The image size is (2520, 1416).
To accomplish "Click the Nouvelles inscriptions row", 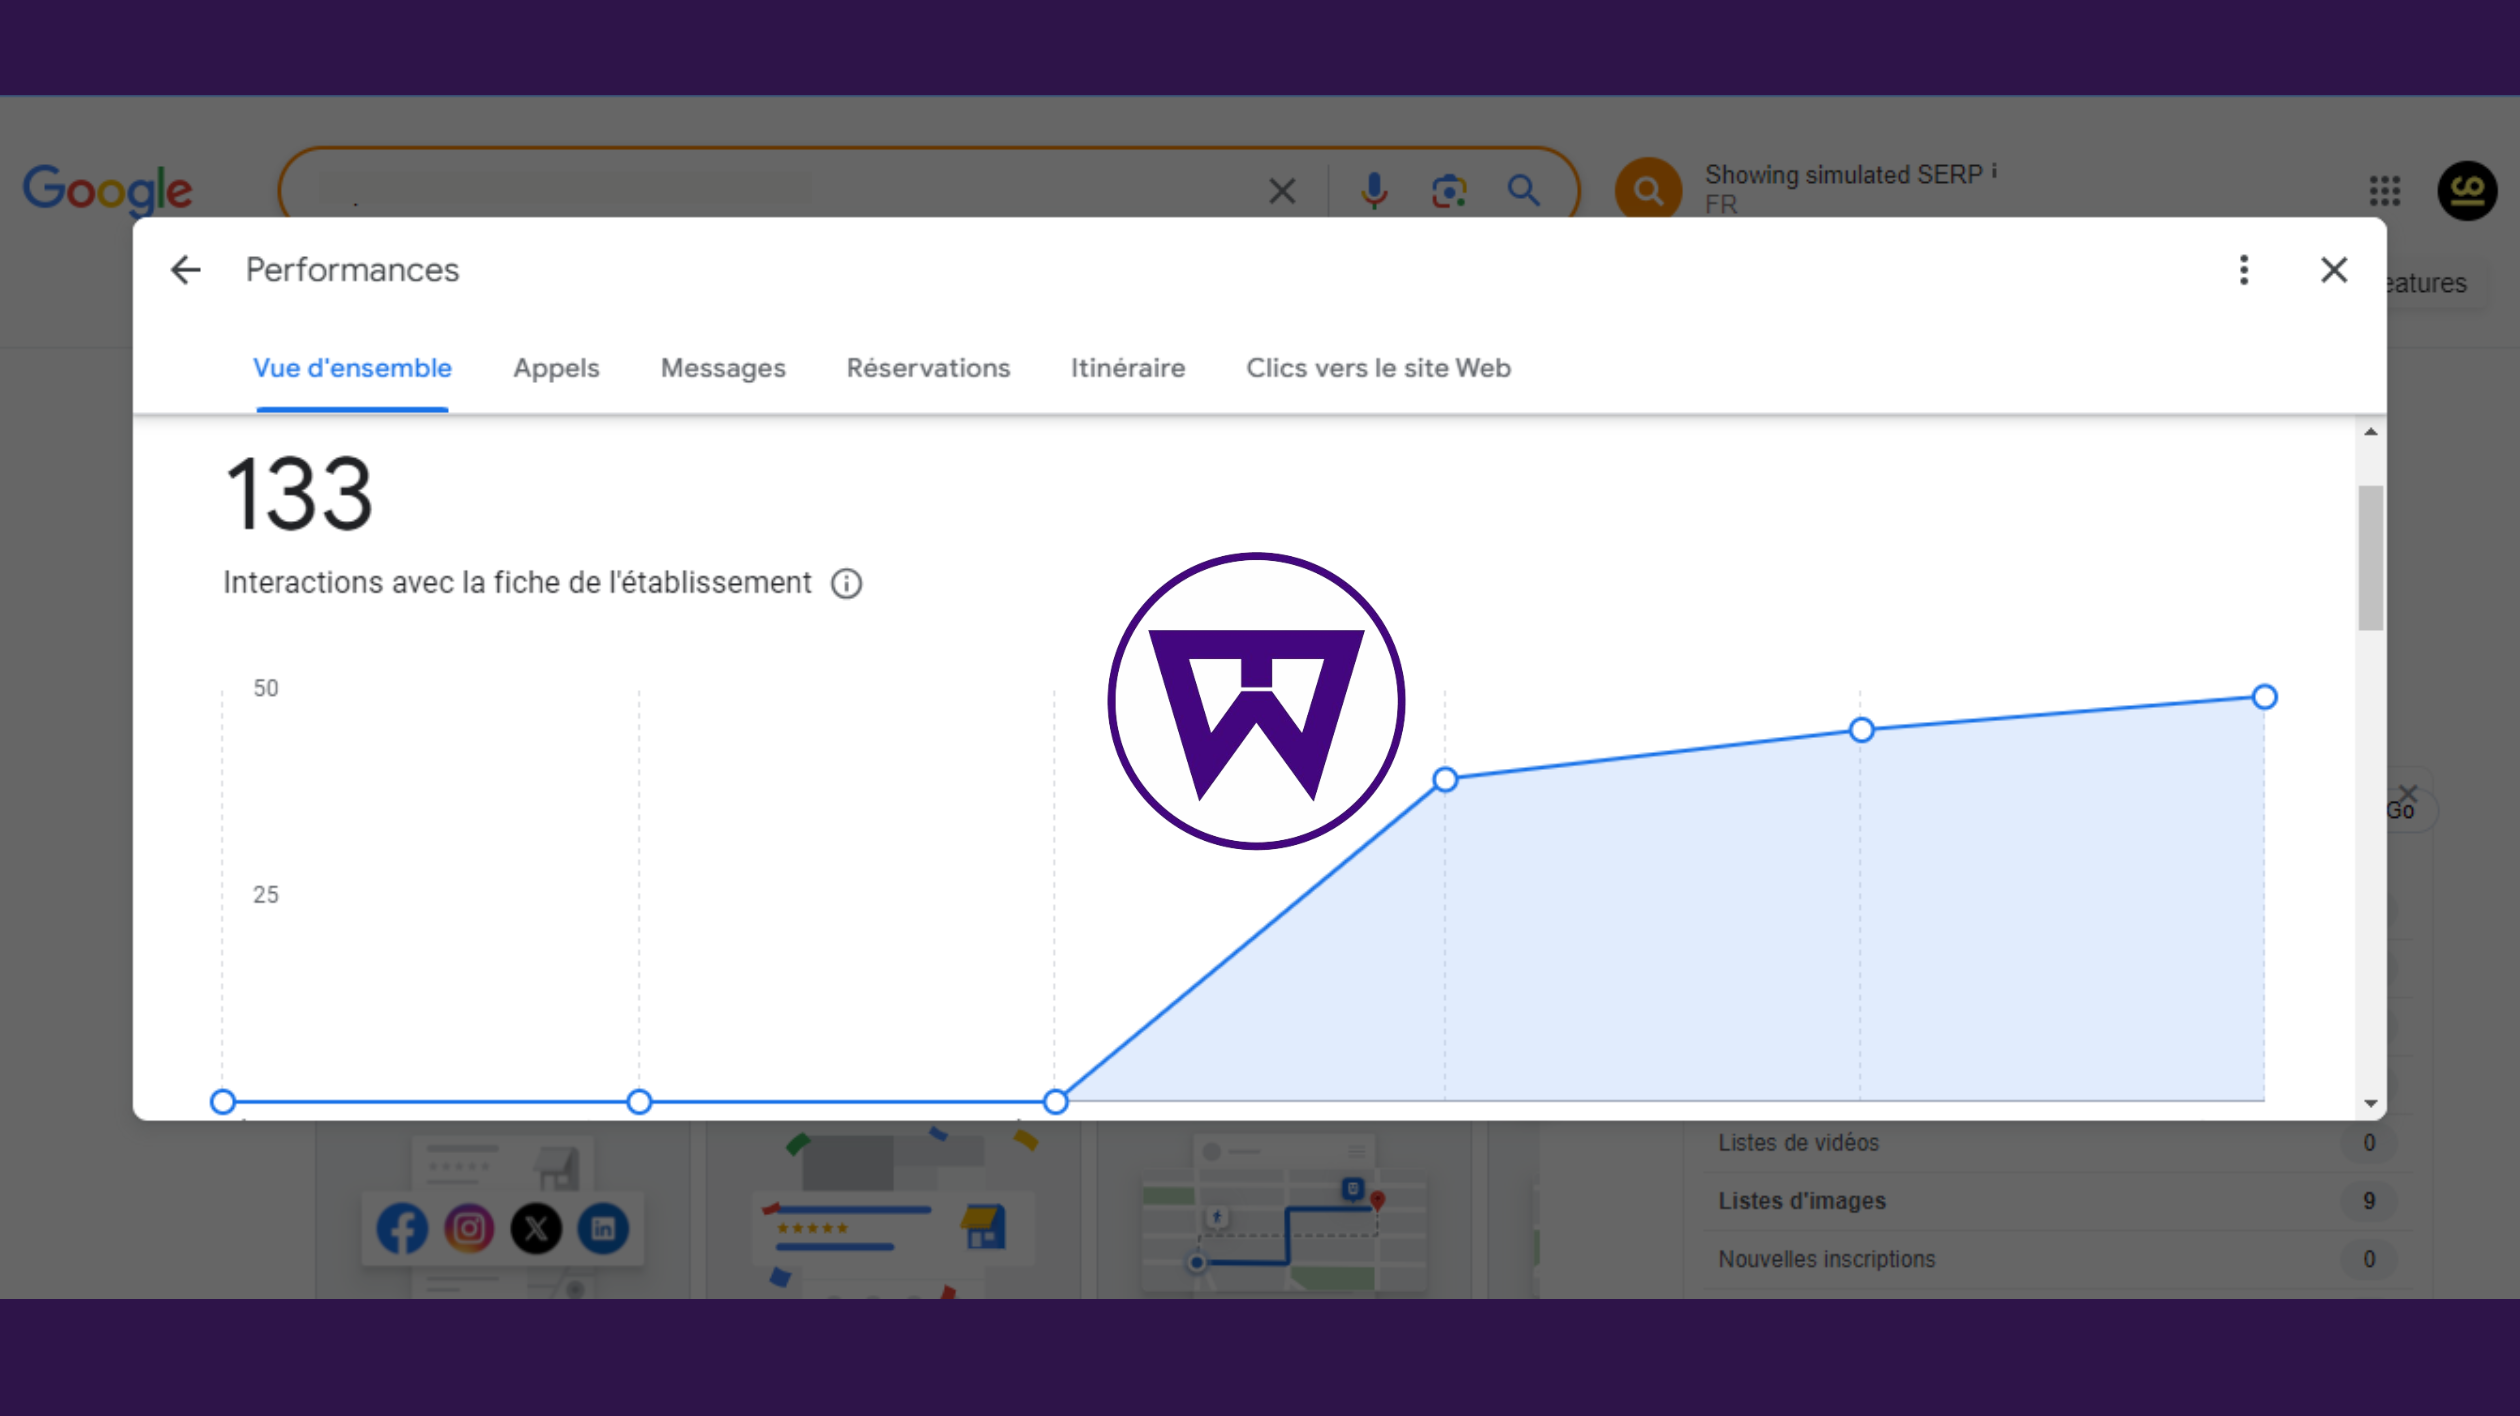I will pyautogui.click(x=2056, y=1259).
